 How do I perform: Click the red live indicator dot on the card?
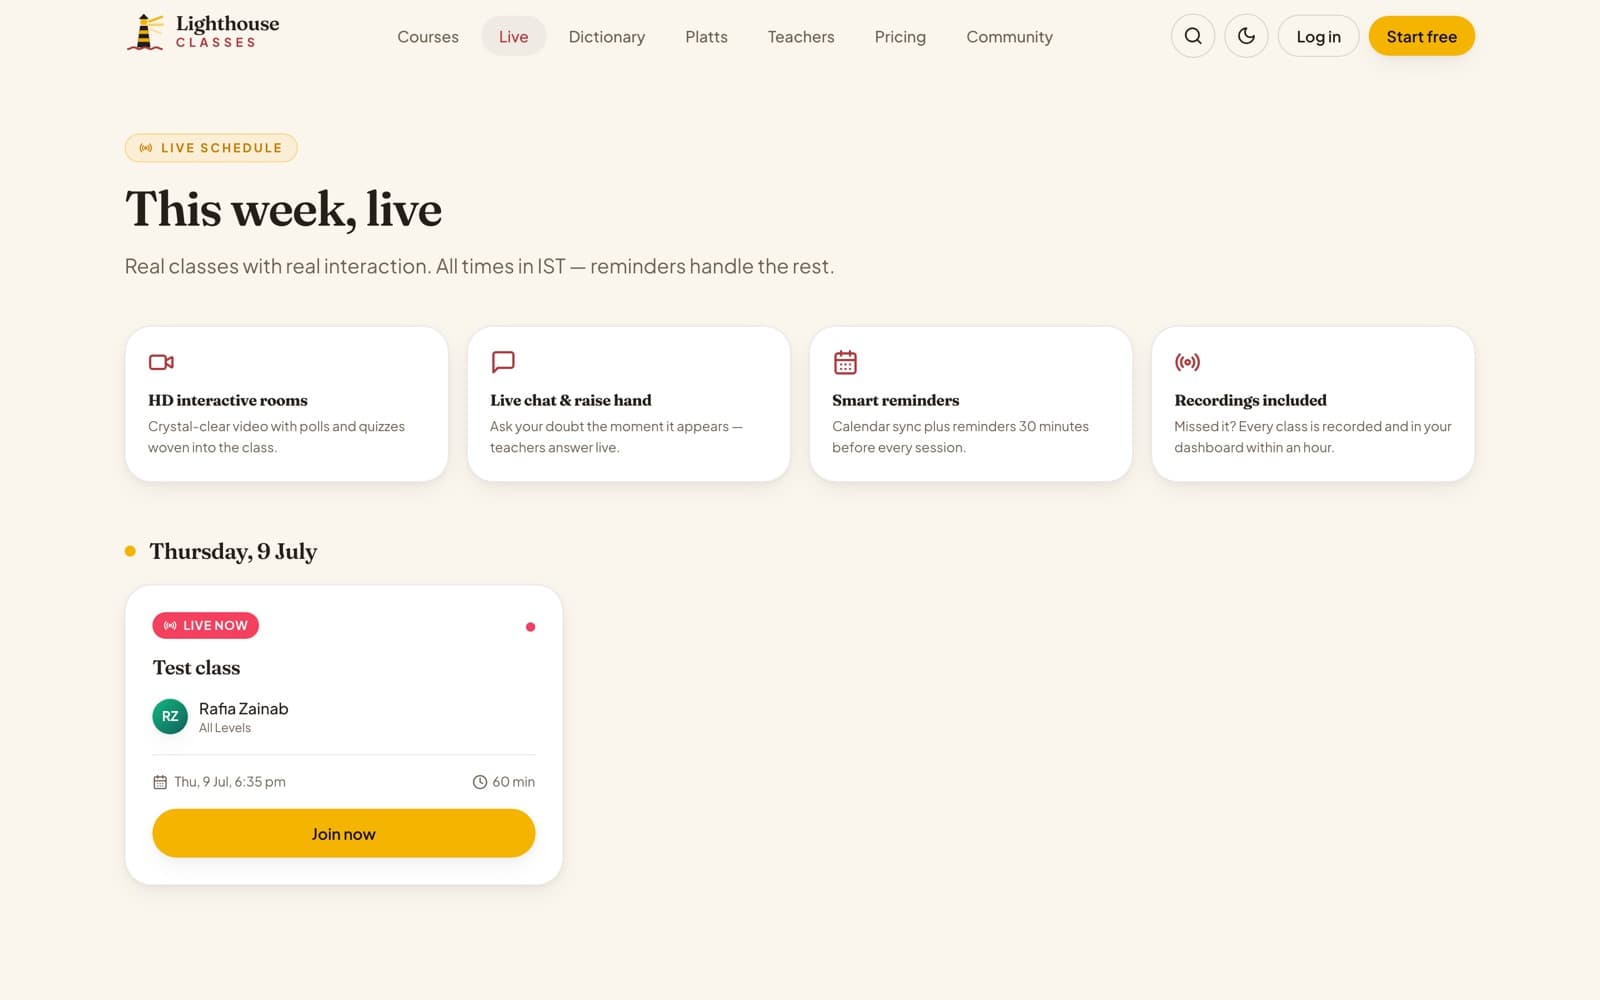pyautogui.click(x=530, y=627)
